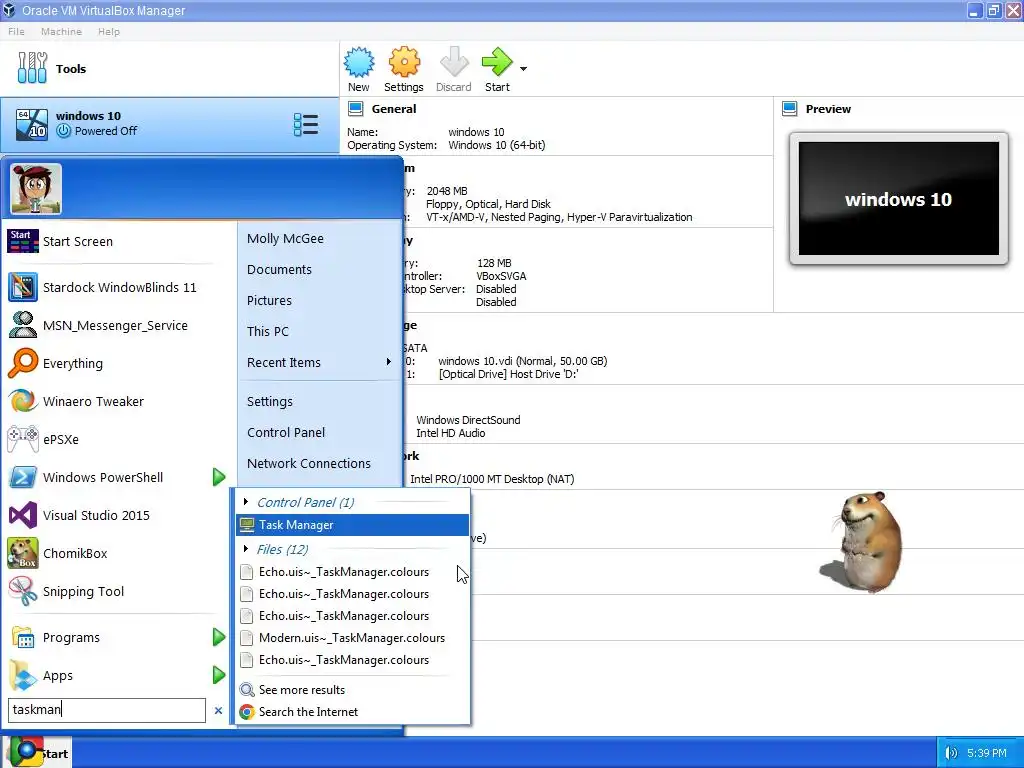Click the New virtual machine icon
The width and height of the screenshot is (1024, 768).
click(359, 62)
